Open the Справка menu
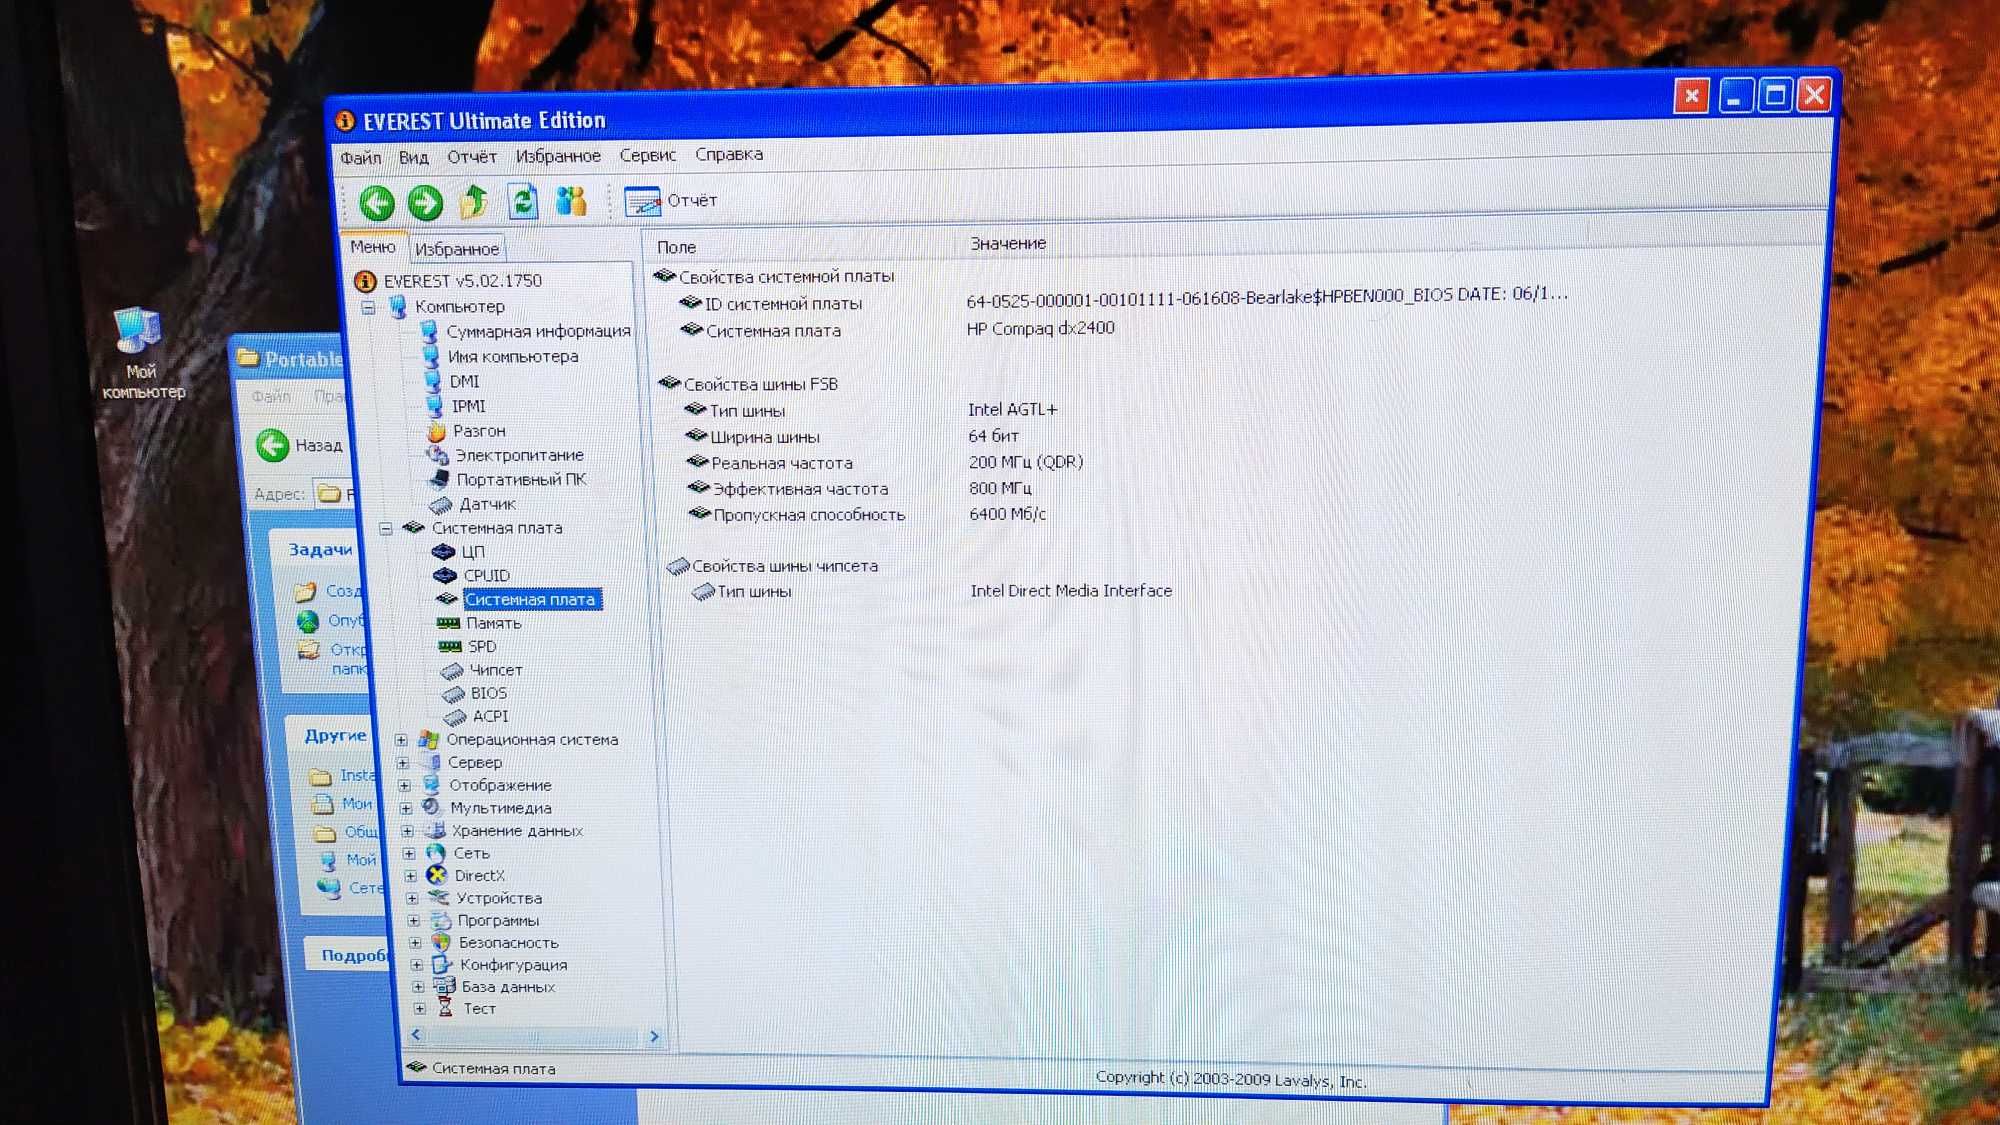The height and width of the screenshot is (1125, 2000). (x=729, y=154)
